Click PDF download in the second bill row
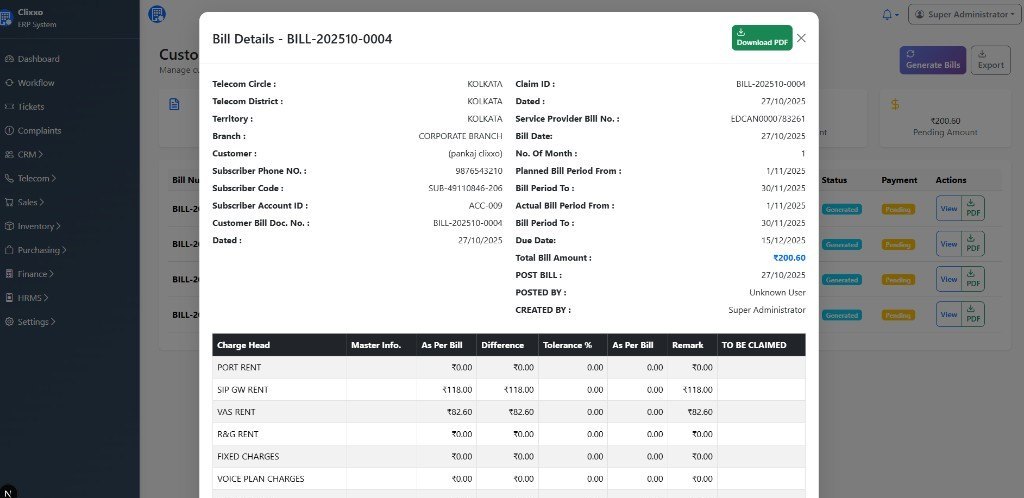This screenshot has width=1024, height=498. (973, 244)
